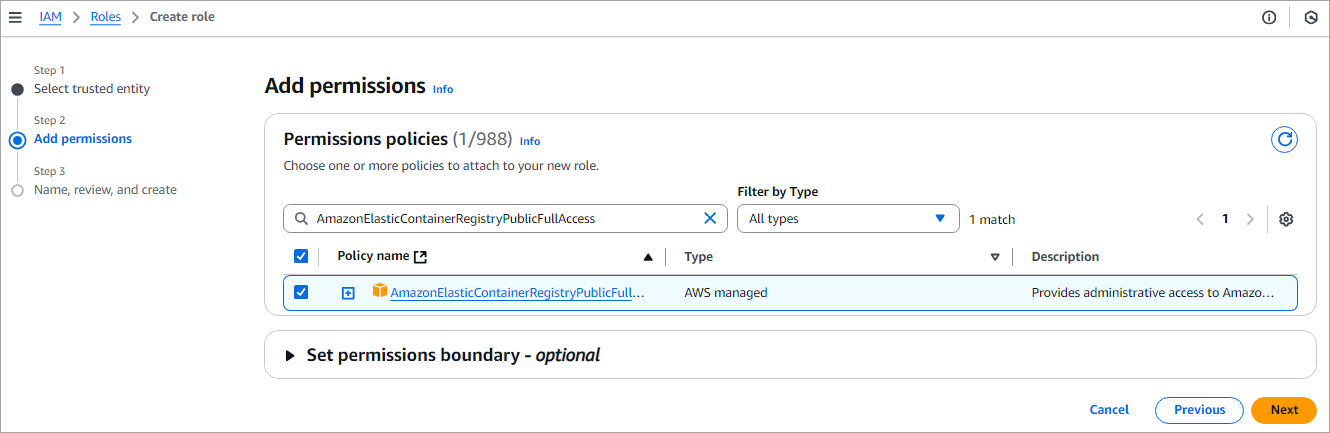Screen dimensions: 1330x433
Task: Click the orange policy box icon
Action: click(x=379, y=291)
